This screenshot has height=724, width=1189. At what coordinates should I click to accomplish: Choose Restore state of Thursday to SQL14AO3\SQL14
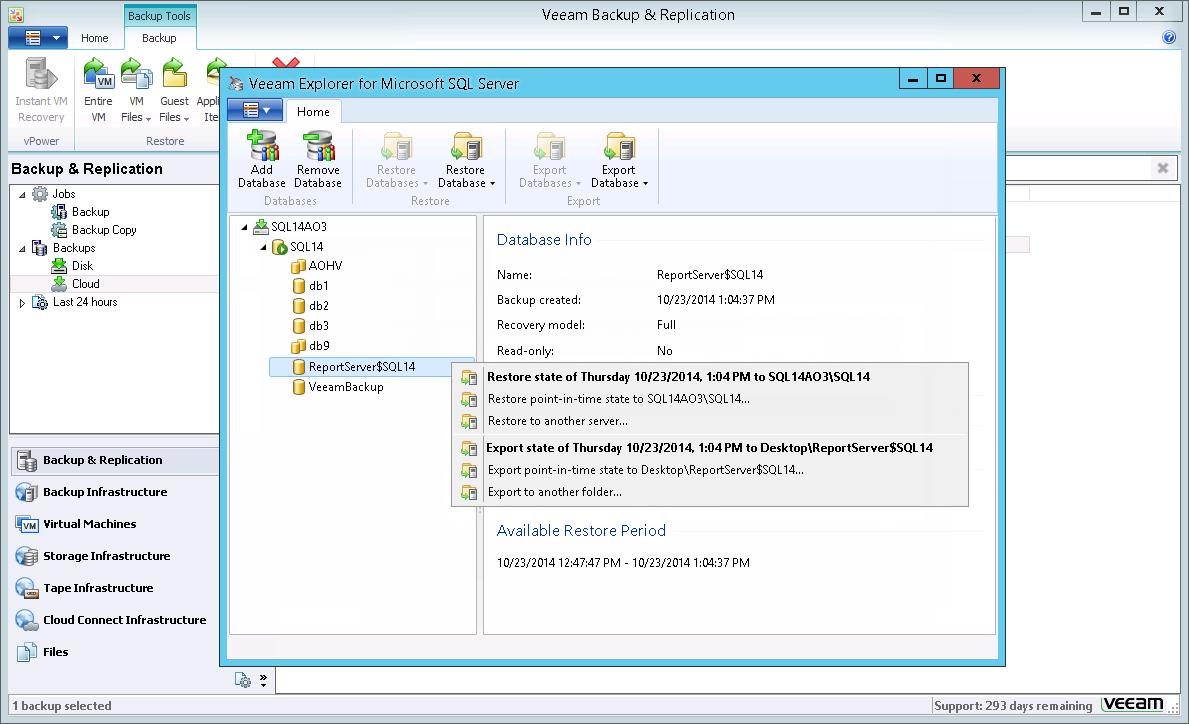[710, 377]
